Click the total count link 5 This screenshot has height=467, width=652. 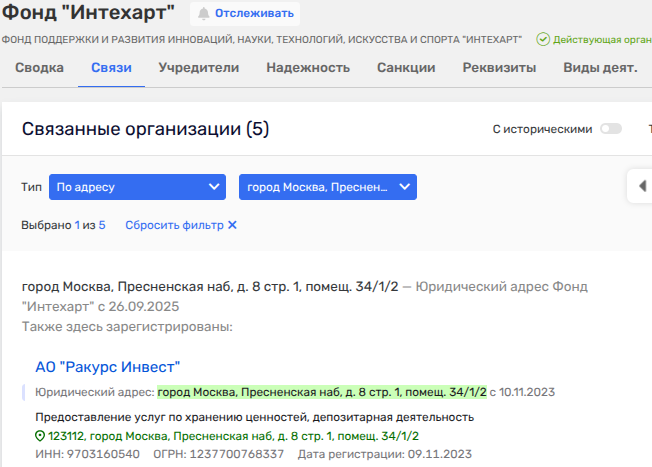coord(102,225)
